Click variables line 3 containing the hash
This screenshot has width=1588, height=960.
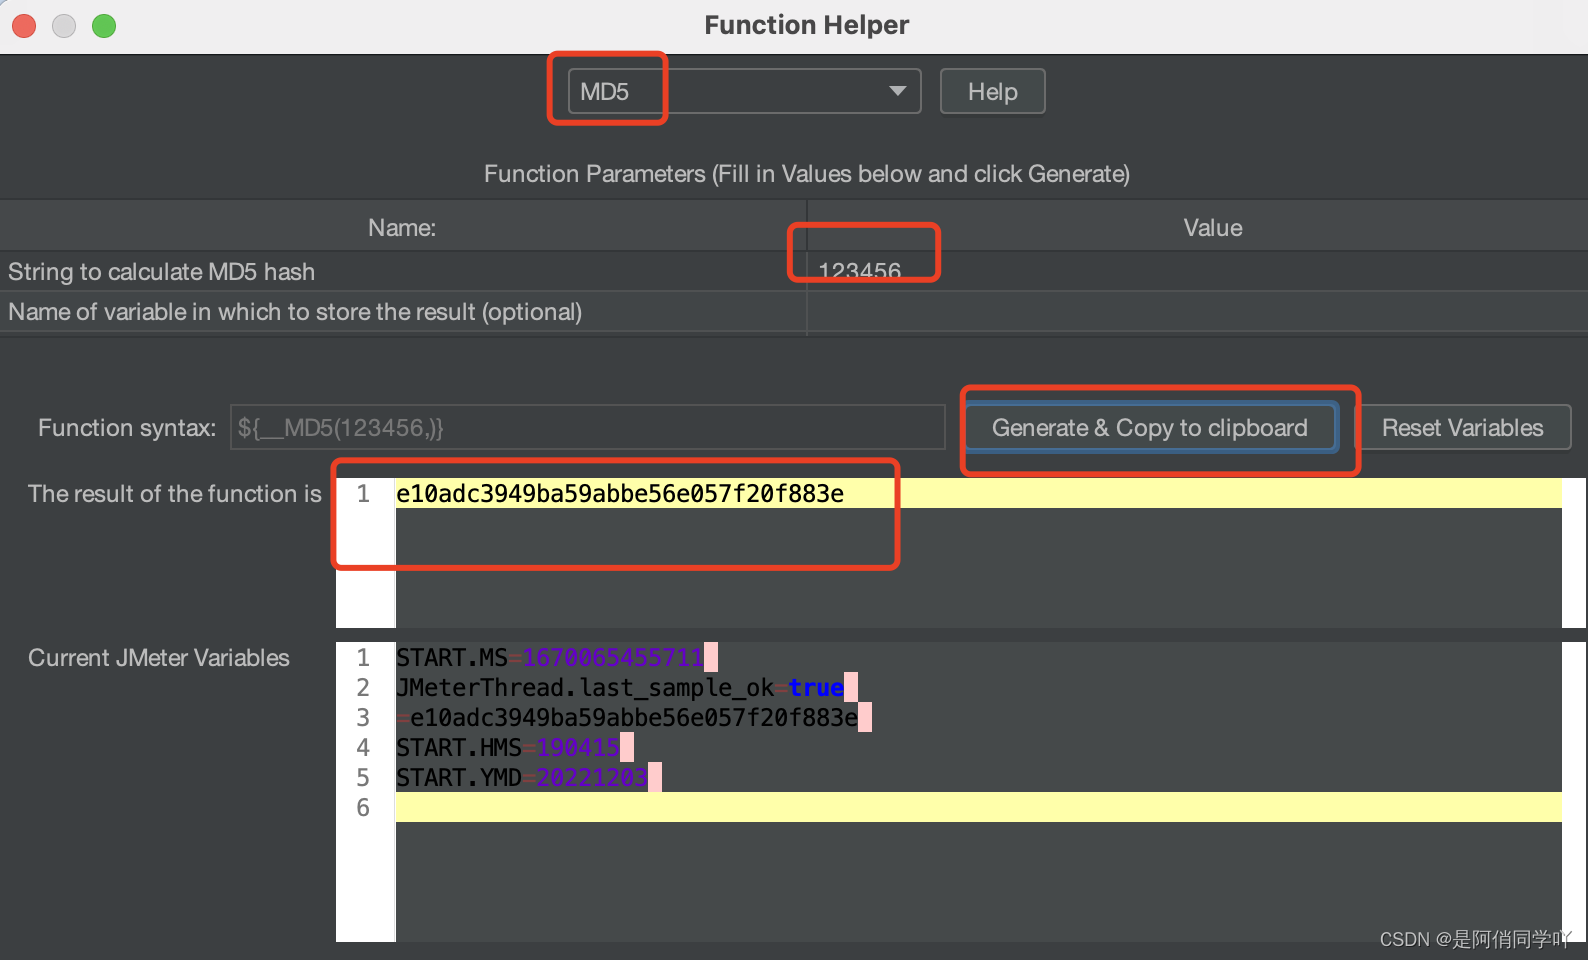point(633,717)
